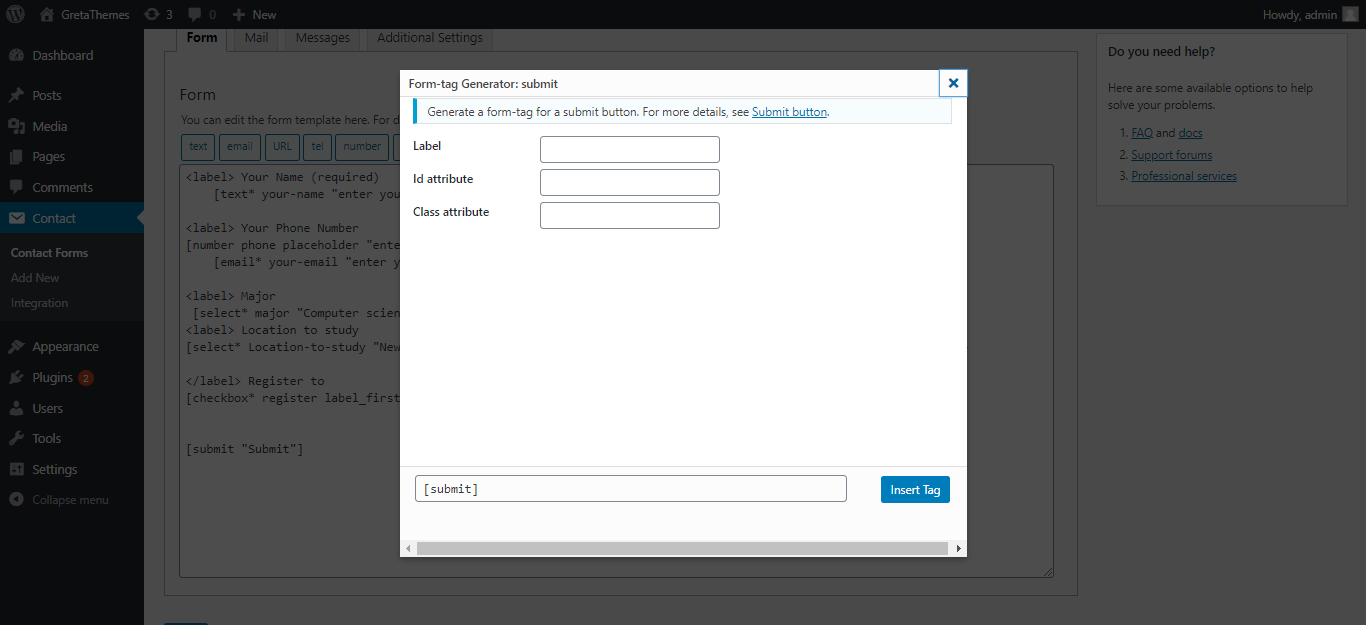Open the updates icon showing 3

158,14
